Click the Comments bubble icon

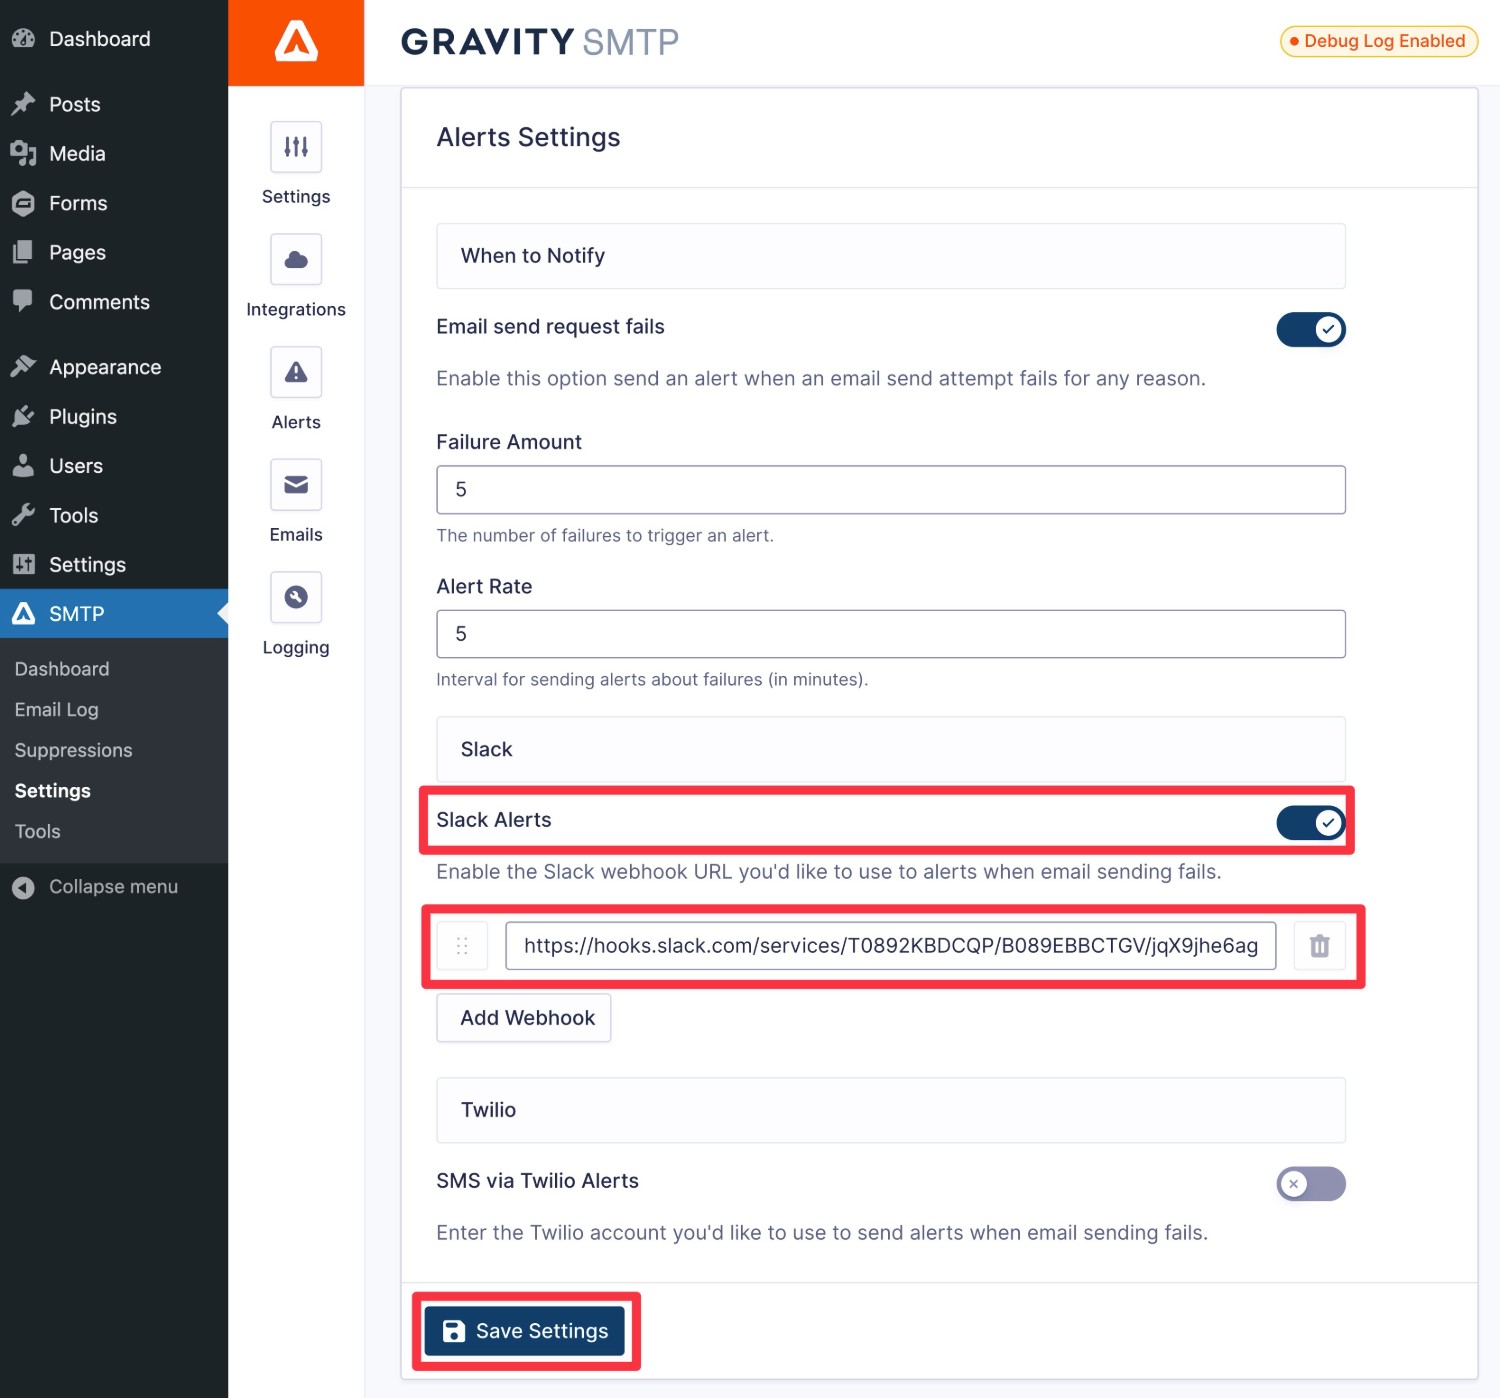23,301
